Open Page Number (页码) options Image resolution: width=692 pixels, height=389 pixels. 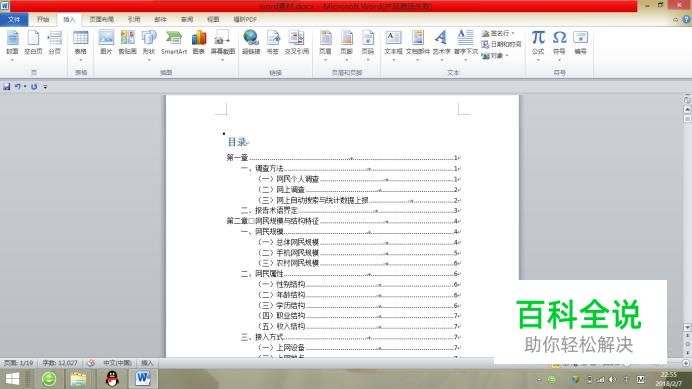368,45
